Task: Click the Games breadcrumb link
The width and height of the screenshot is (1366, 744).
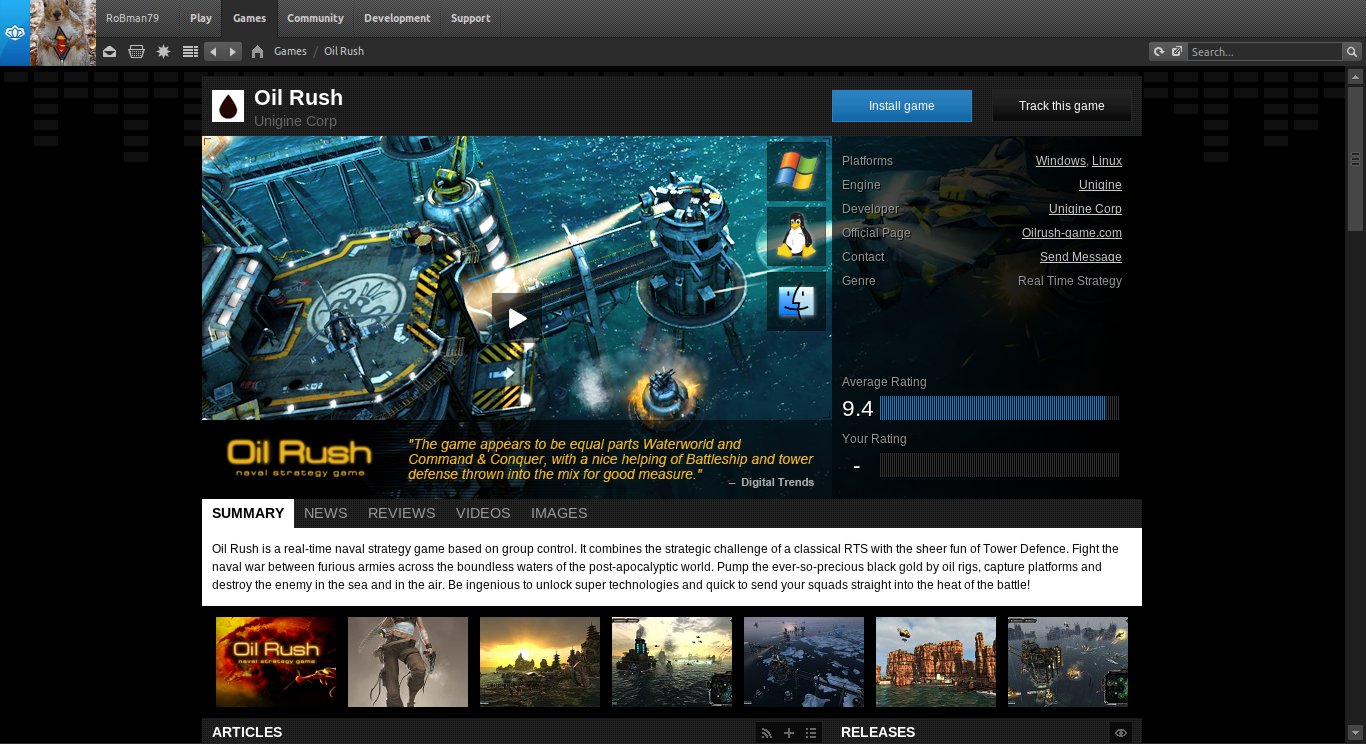Action: 290,51
